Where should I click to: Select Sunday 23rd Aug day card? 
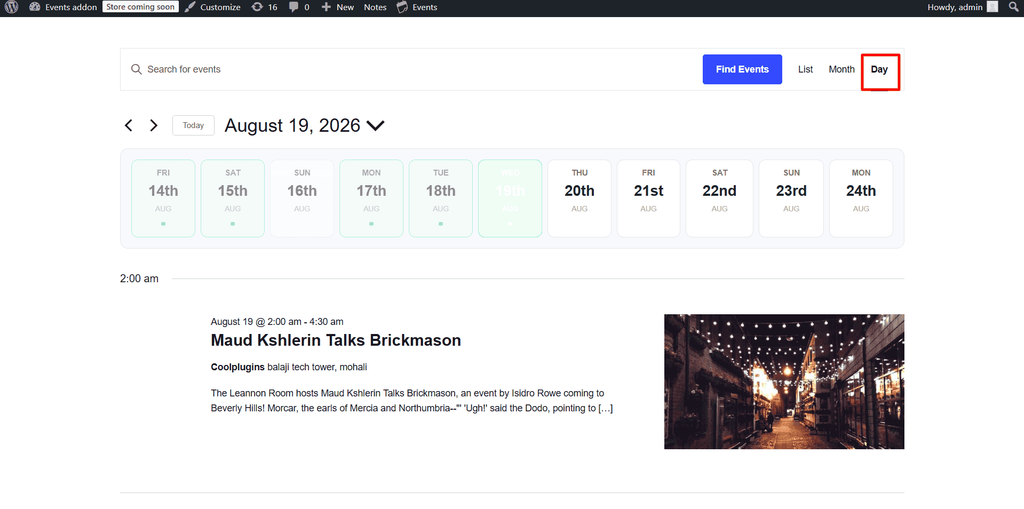791,198
